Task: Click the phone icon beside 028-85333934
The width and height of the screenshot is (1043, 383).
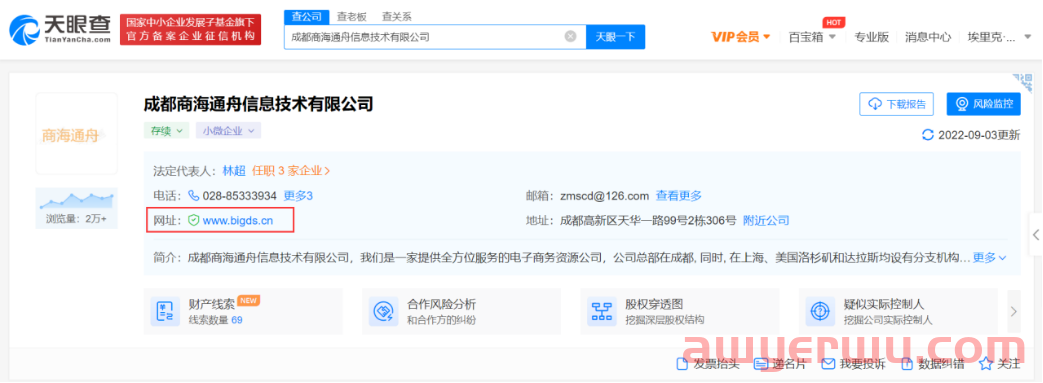Action: [x=194, y=195]
